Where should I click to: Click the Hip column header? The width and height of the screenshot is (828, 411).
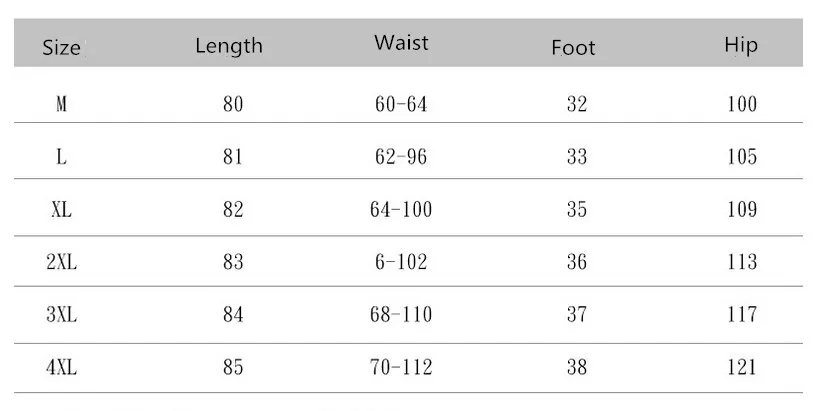pos(742,45)
